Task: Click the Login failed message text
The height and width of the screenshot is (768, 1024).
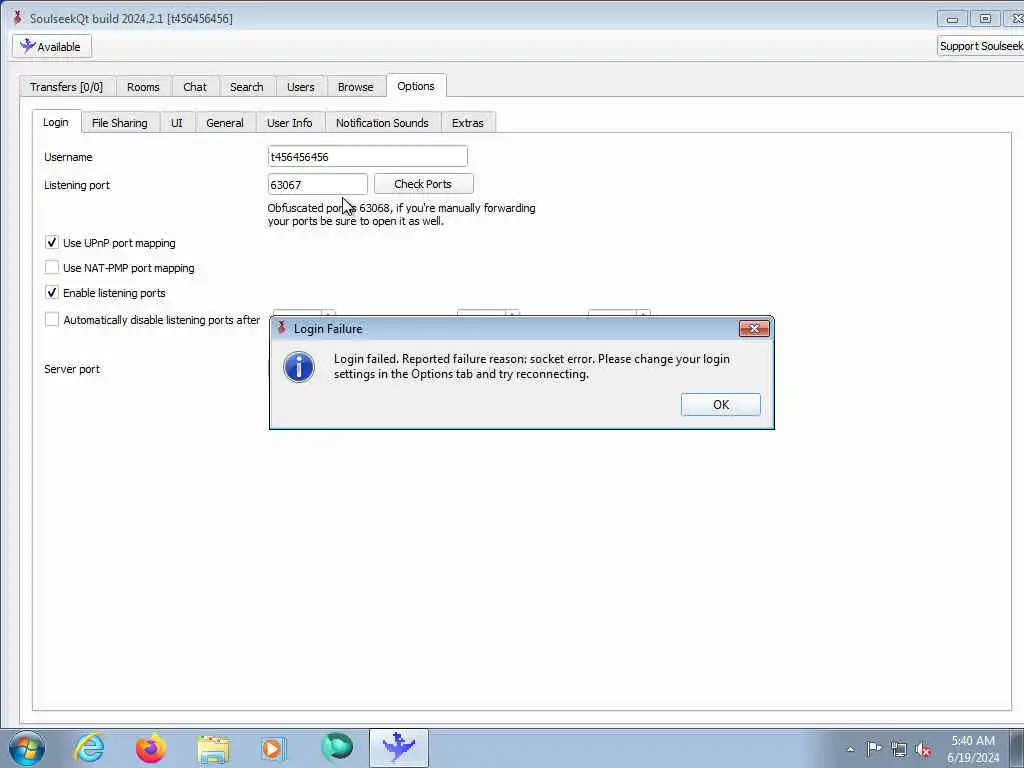Action: (x=532, y=366)
